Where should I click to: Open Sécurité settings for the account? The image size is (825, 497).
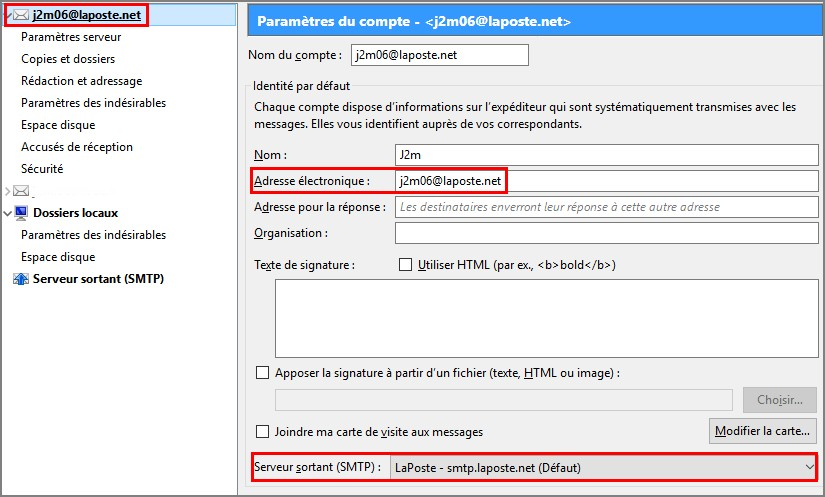(42, 169)
